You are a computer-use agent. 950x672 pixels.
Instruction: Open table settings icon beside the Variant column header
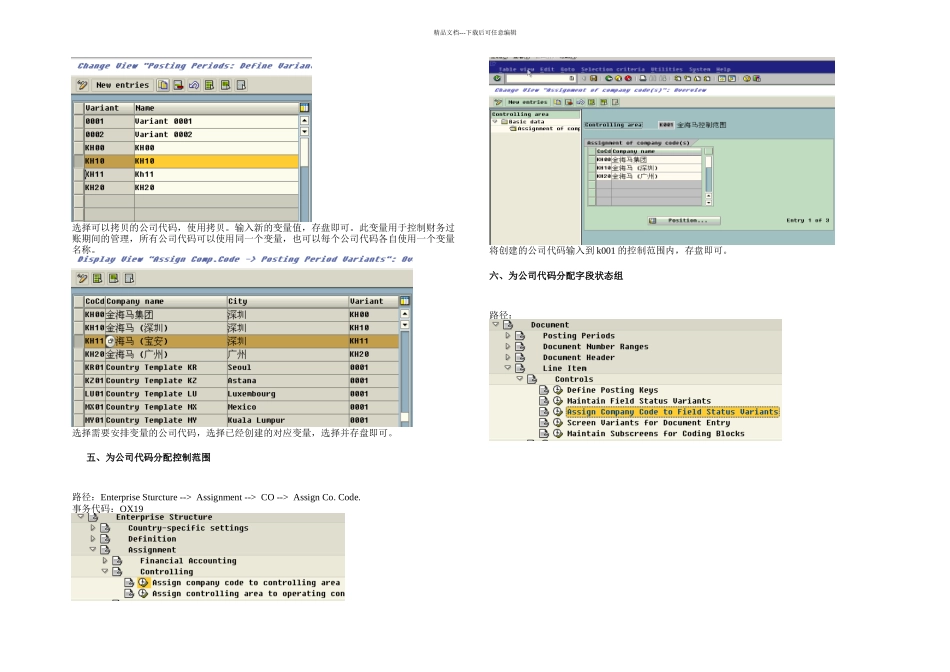(404, 301)
